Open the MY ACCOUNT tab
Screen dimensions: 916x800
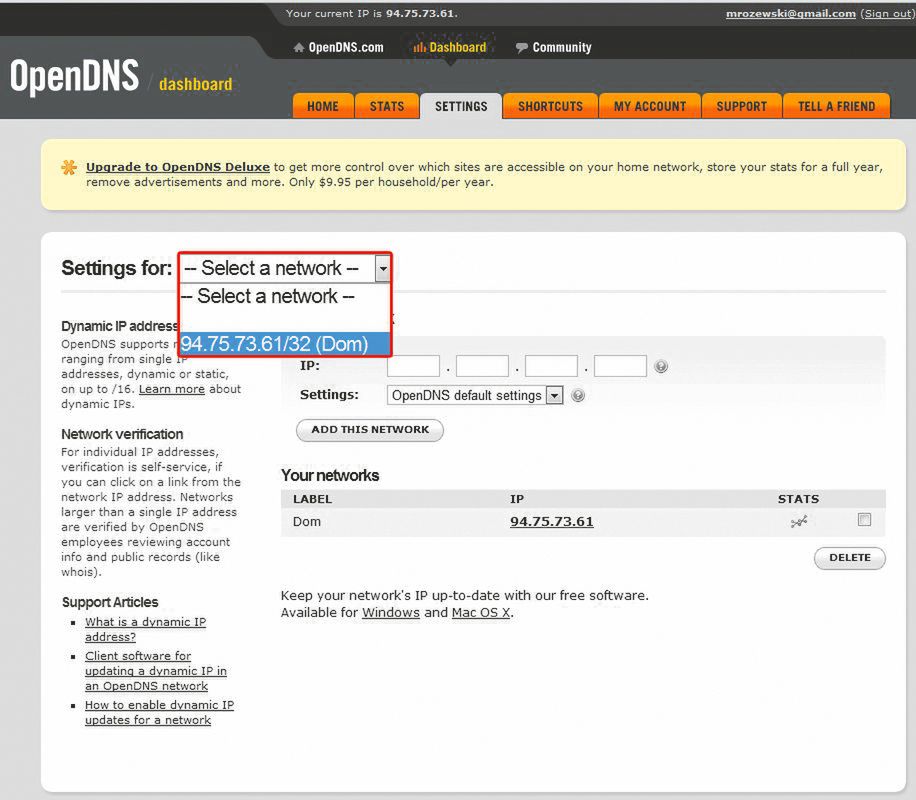click(x=650, y=106)
